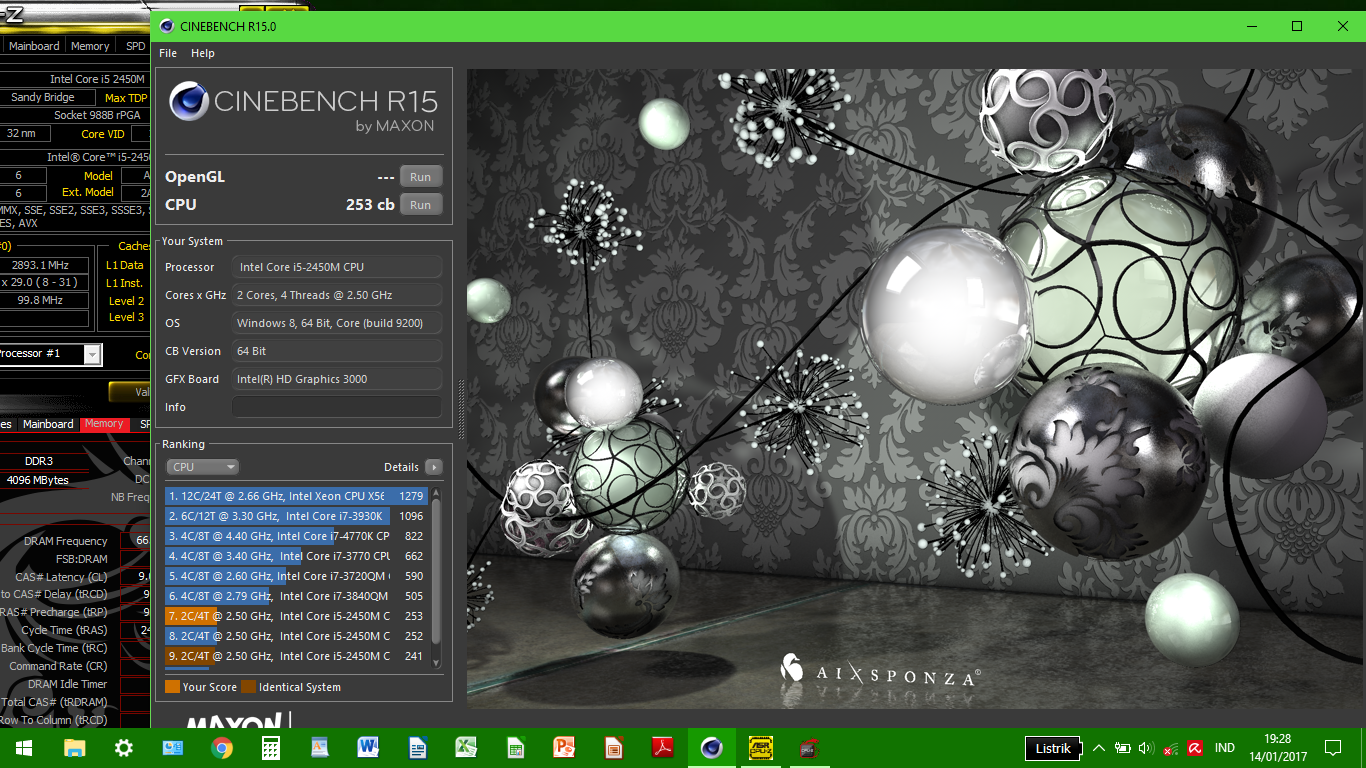The width and height of the screenshot is (1366, 768).
Task: Select ranking row 5 Core i7-3720QM 590
Action: click(297, 576)
